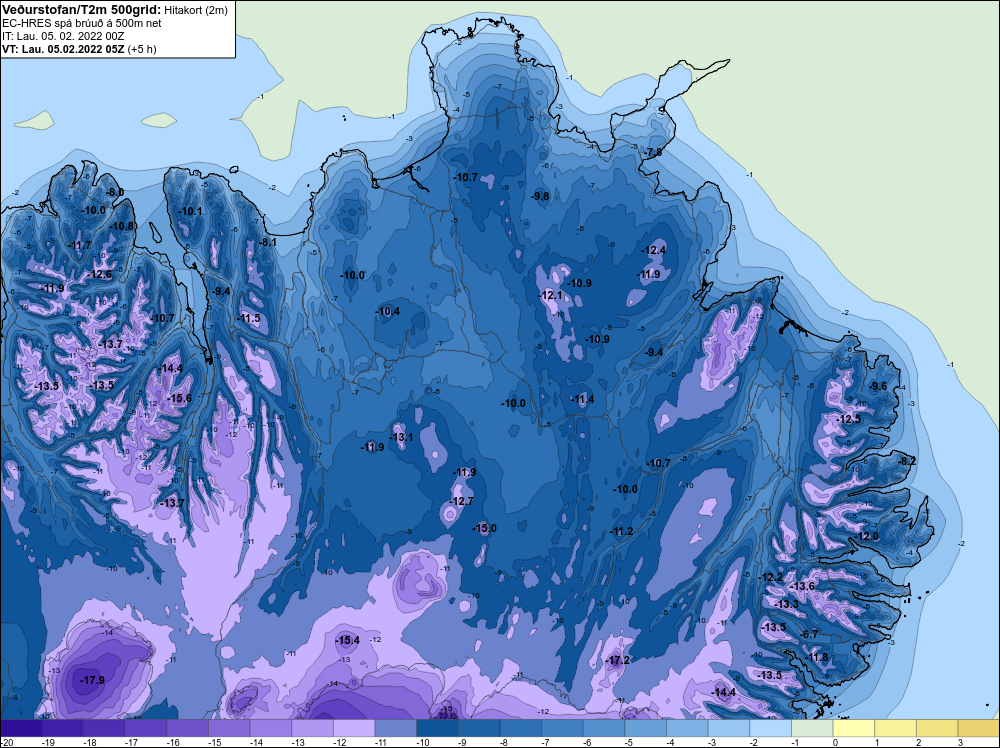The height and width of the screenshot is (748, 1000).
Task: Click the -15.4 temperature label
Action: [348, 640]
